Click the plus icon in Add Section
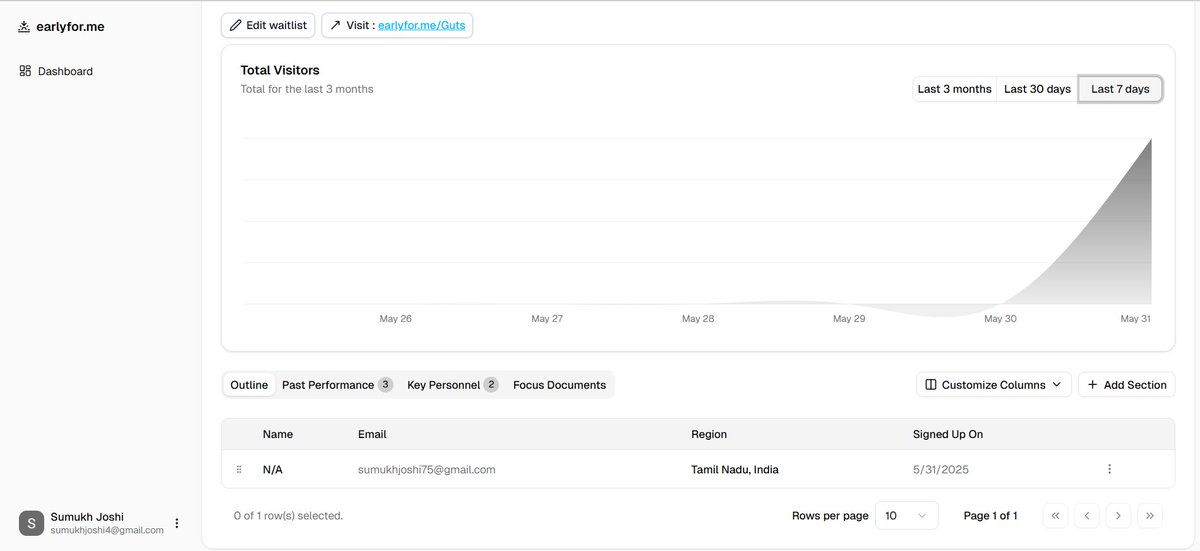Screen dimensions: 1200x551 tap(1092, 385)
